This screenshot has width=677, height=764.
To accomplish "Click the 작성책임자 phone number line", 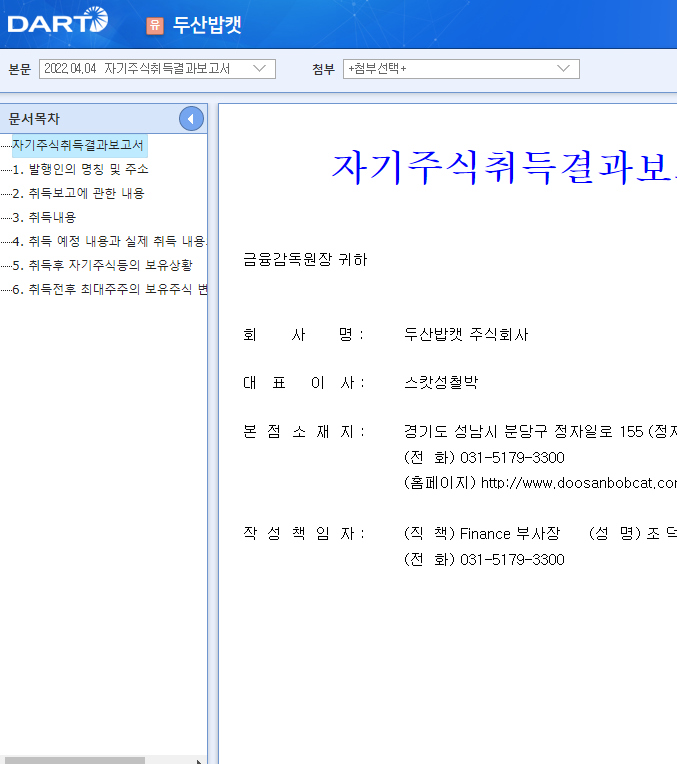I will click(484, 559).
